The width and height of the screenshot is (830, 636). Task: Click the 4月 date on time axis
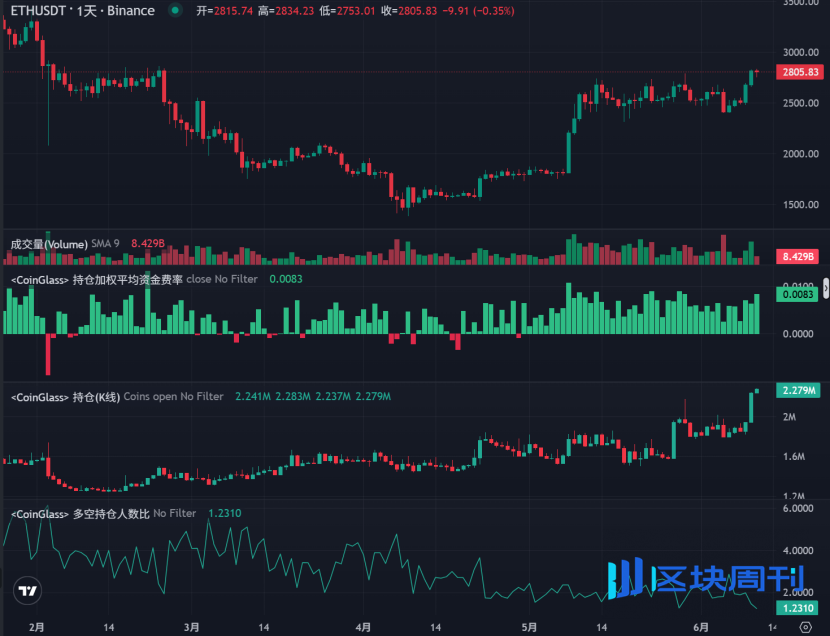click(363, 628)
